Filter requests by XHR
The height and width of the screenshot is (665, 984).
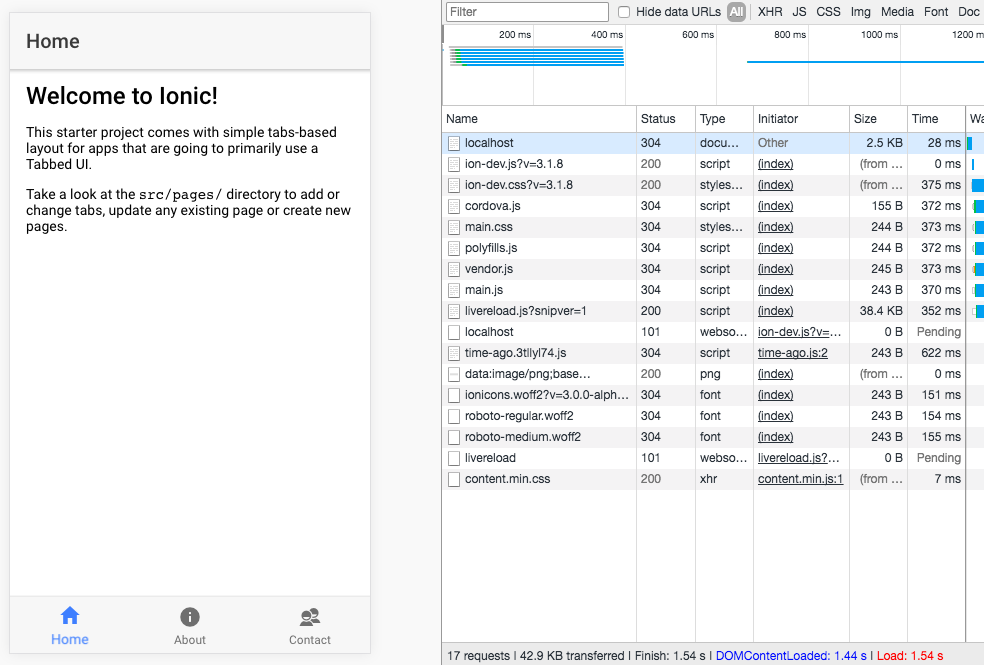(x=769, y=12)
